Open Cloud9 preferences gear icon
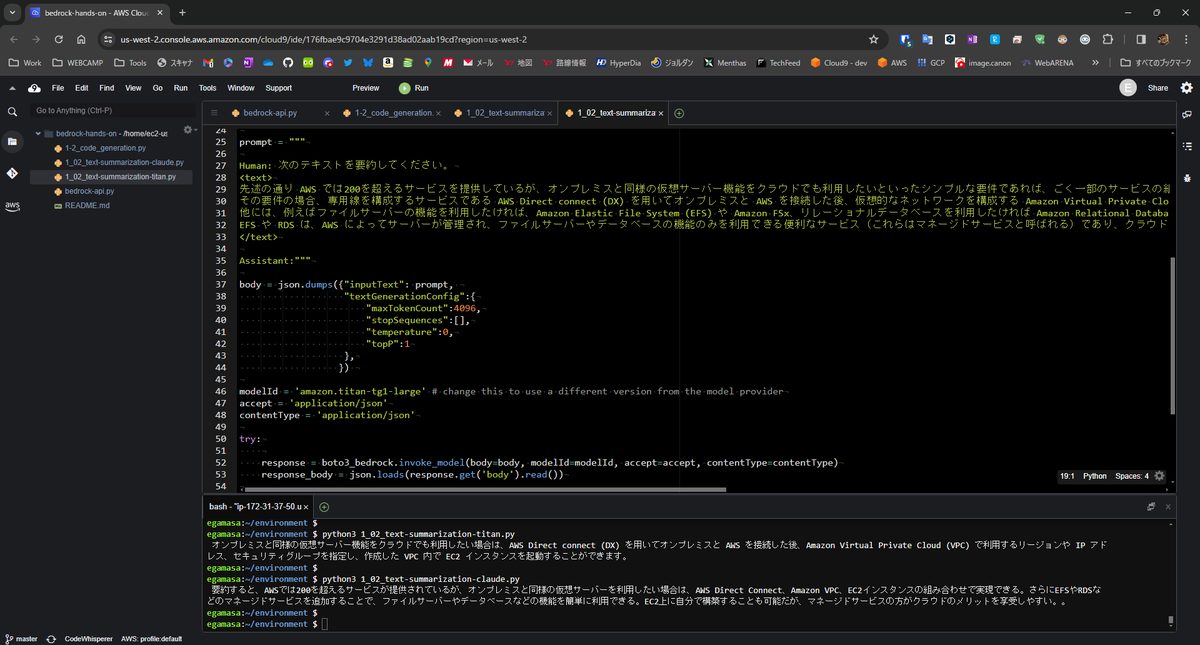Viewport: 1200px width, 645px height. [x=1187, y=88]
